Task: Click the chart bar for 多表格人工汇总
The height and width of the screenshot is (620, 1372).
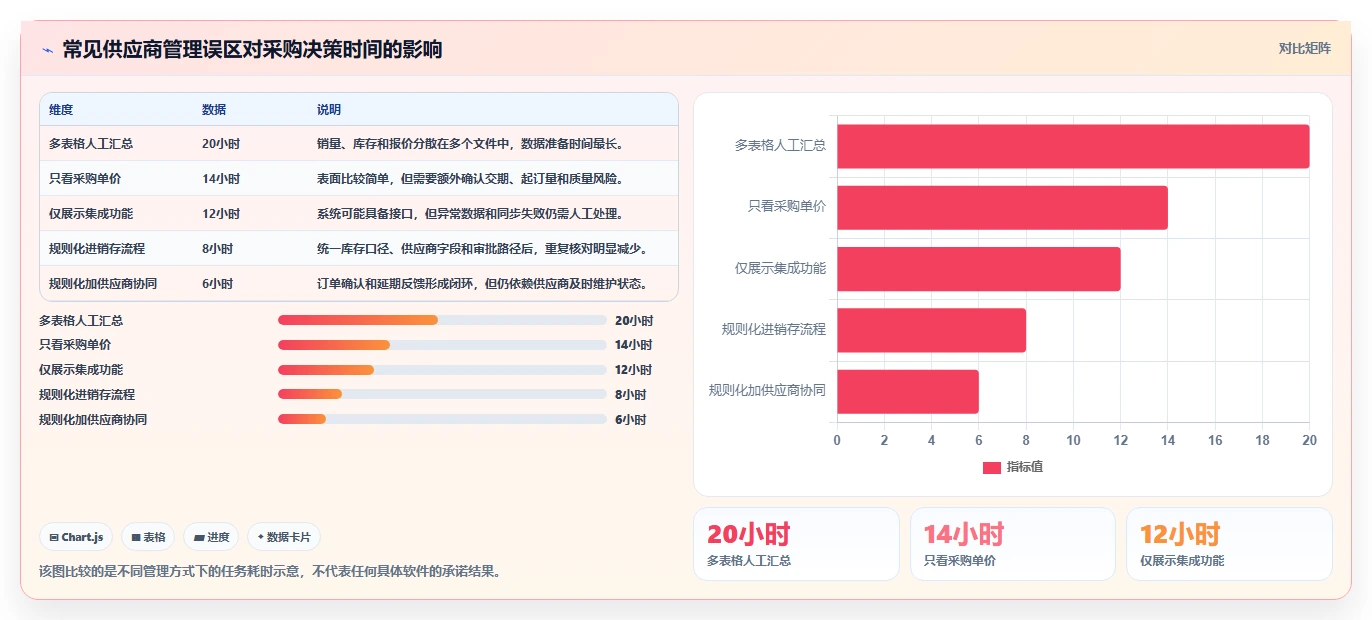Action: pyautogui.click(x=1073, y=146)
